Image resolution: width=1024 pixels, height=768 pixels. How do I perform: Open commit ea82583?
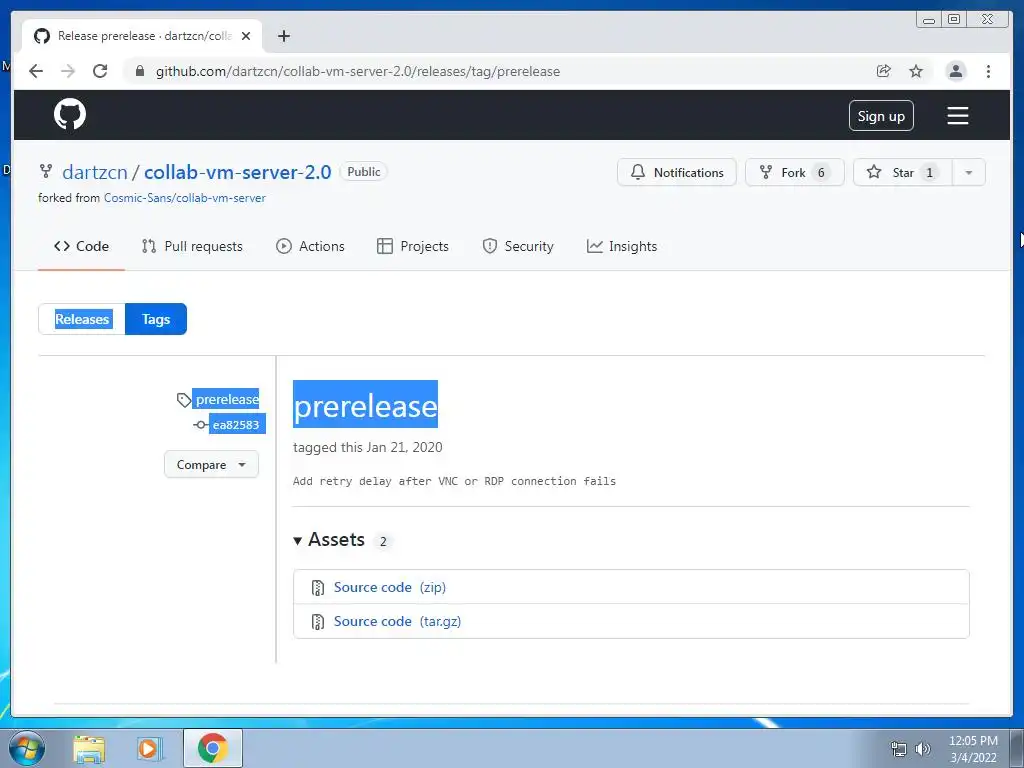pos(236,425)
